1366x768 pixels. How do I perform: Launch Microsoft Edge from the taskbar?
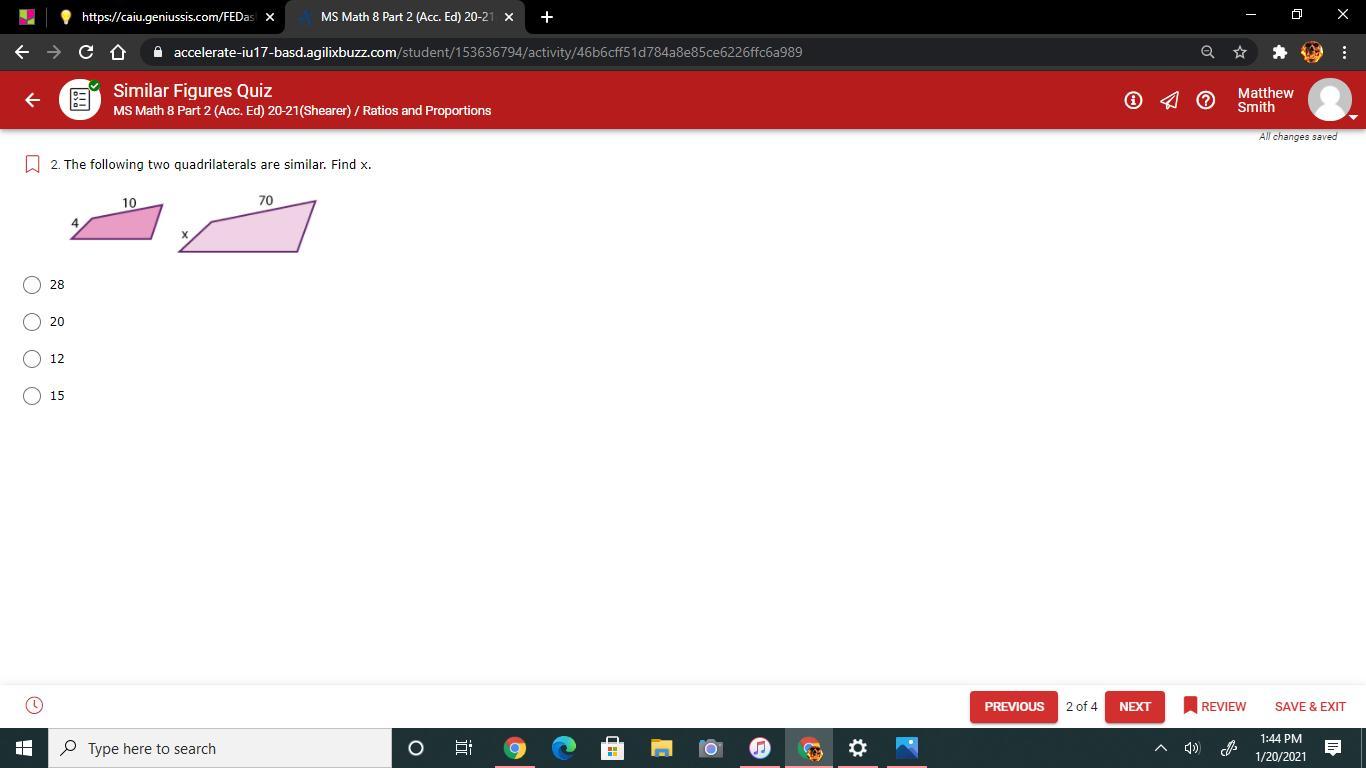(564, 748)
